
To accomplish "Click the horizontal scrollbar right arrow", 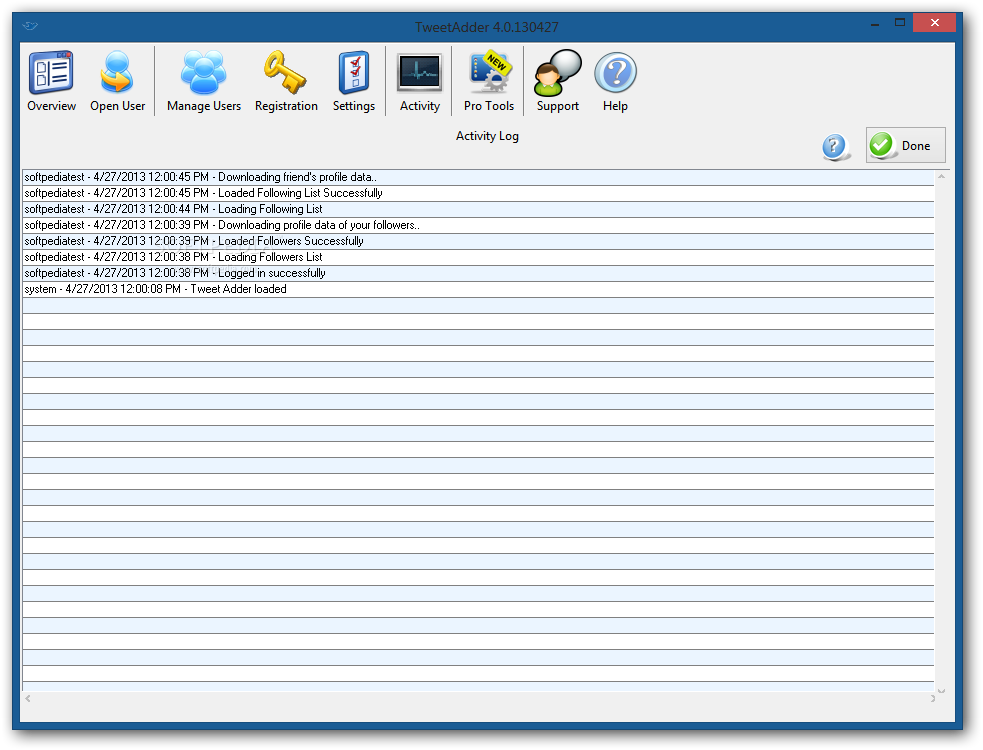I will pos(933,698).
